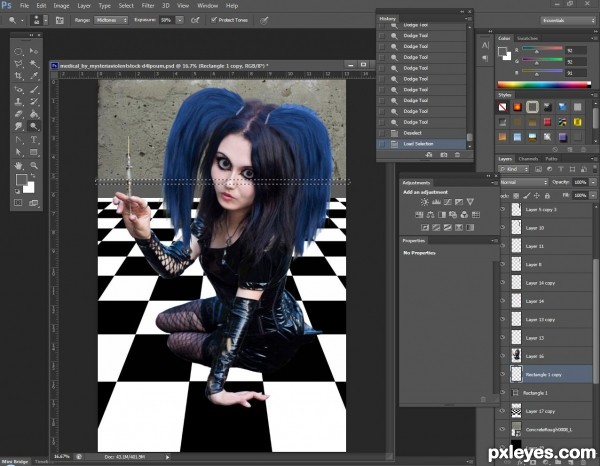Select the Red Eye healing tool
This screenshot has width=600, height=466.
click(18, 90)
